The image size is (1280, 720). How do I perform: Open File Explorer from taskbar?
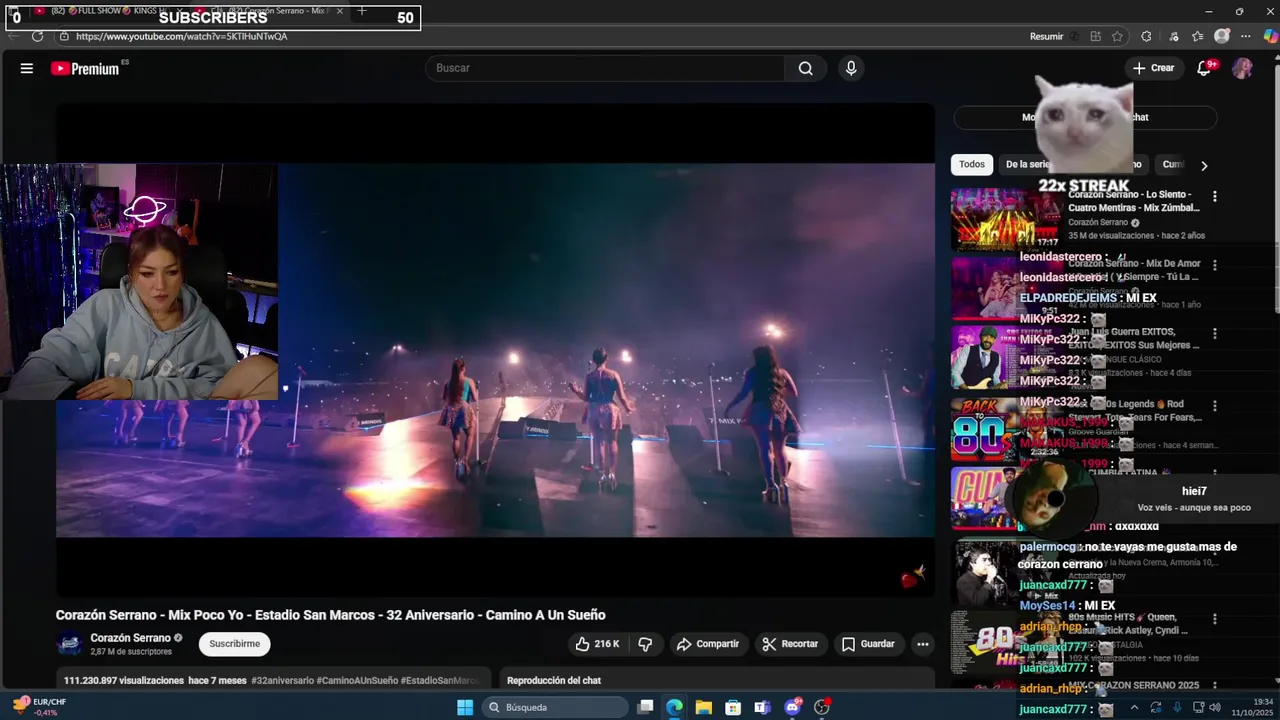coord(704,707)
